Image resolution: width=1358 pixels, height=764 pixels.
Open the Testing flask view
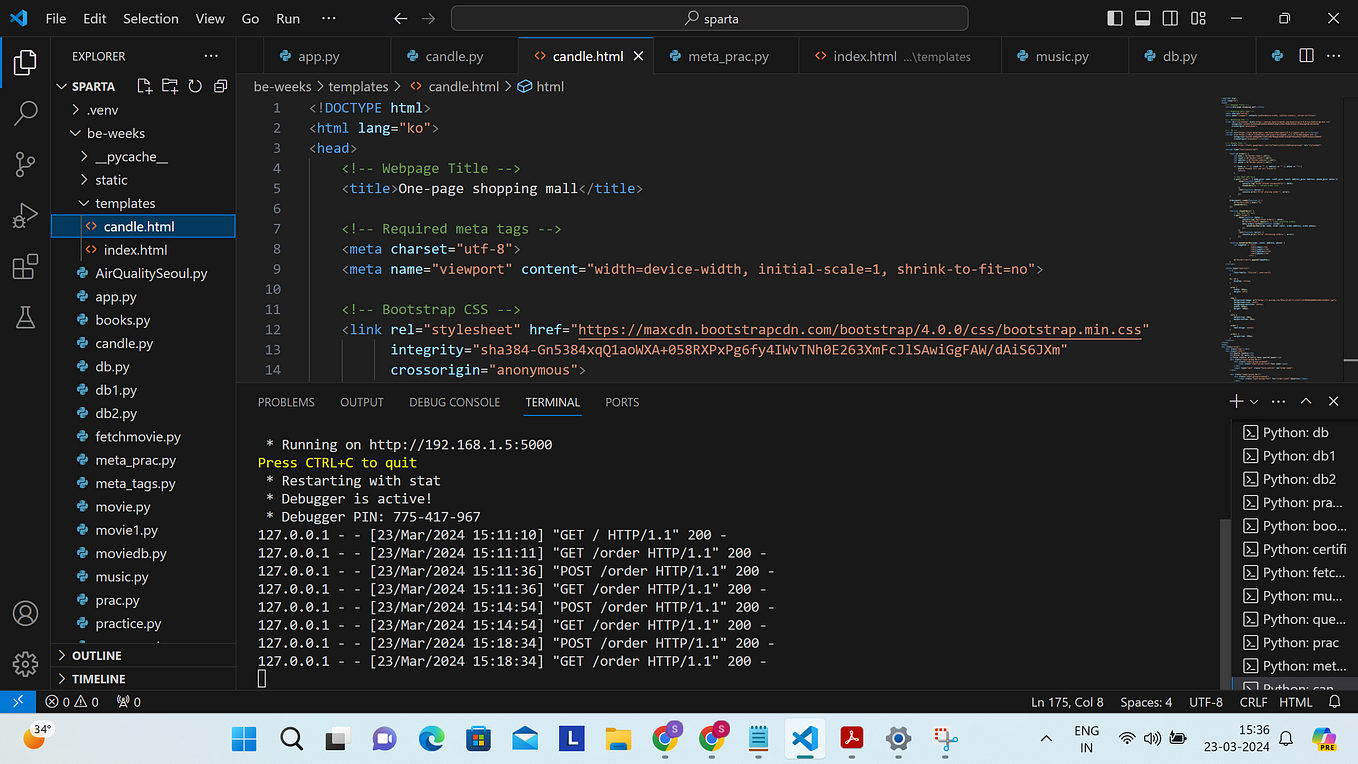[x=25, y=318]
